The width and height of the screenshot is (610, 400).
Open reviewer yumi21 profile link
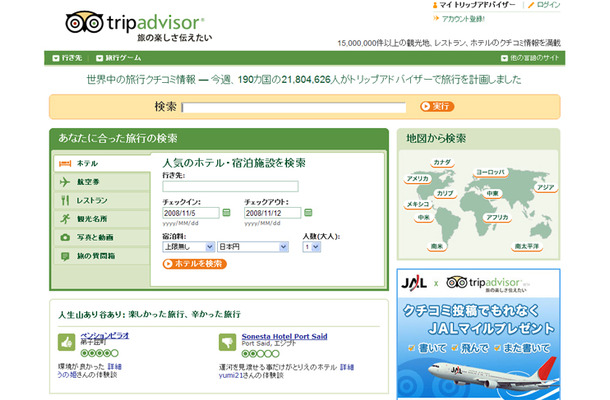231,375
